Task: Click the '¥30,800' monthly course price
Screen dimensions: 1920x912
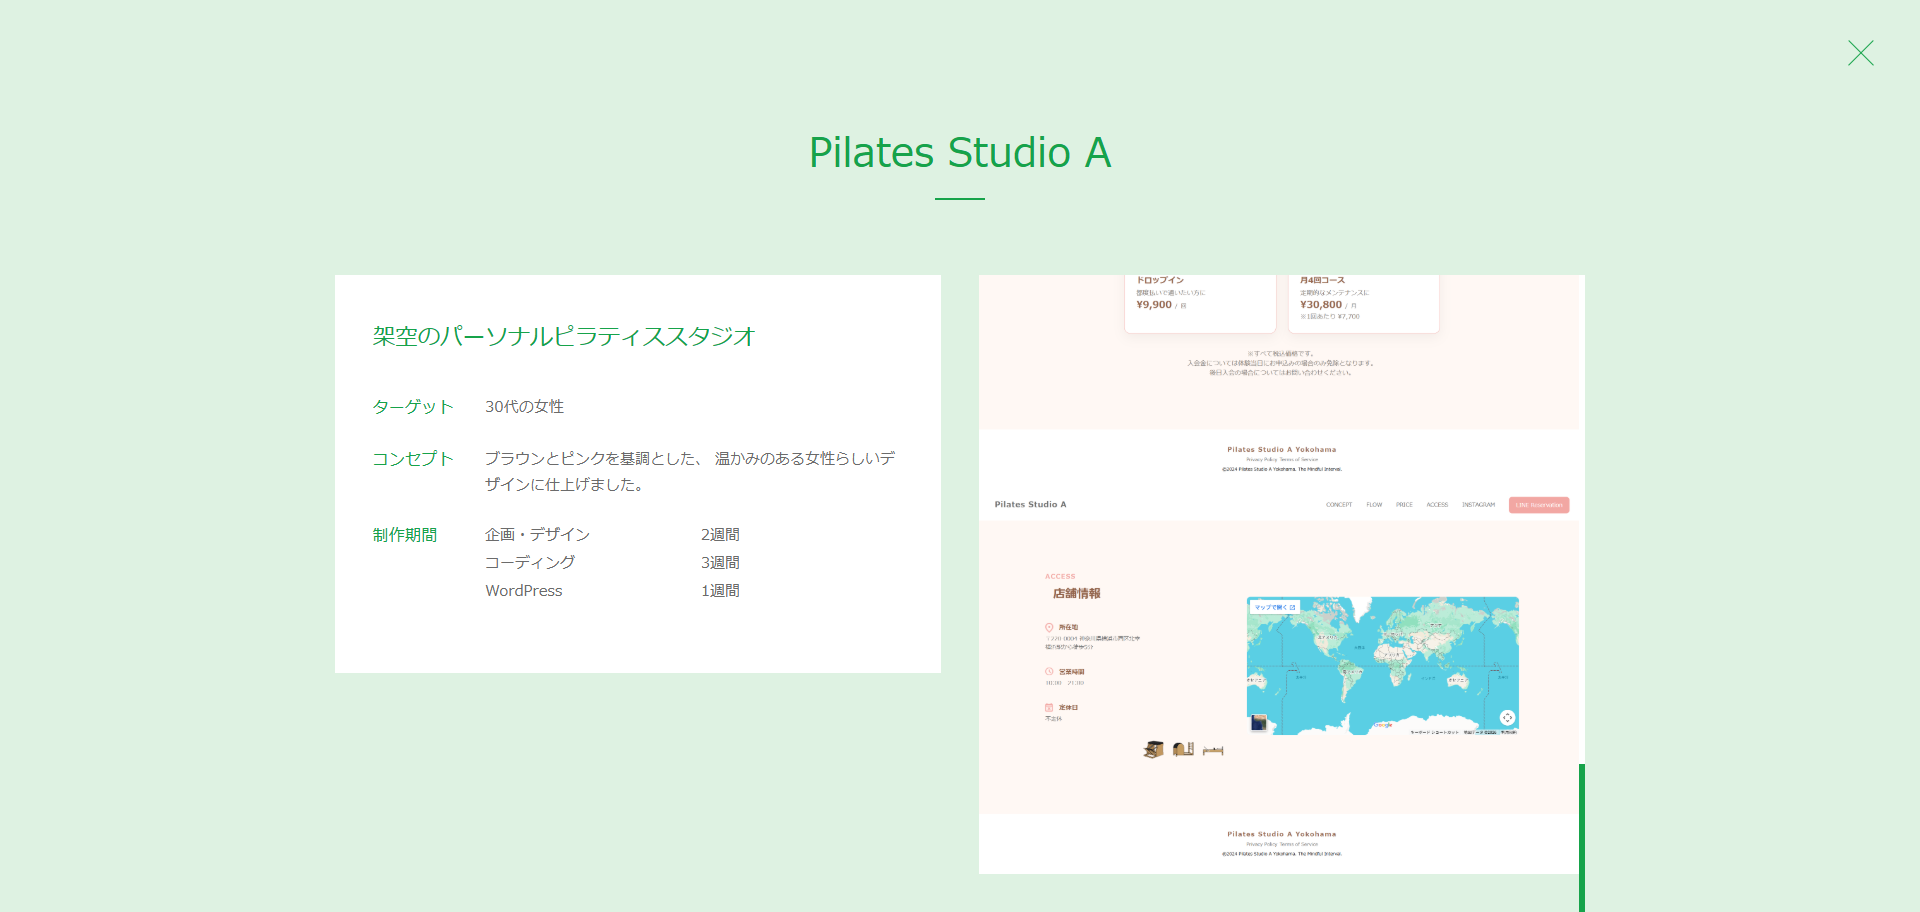Action: pos(1321,305)
